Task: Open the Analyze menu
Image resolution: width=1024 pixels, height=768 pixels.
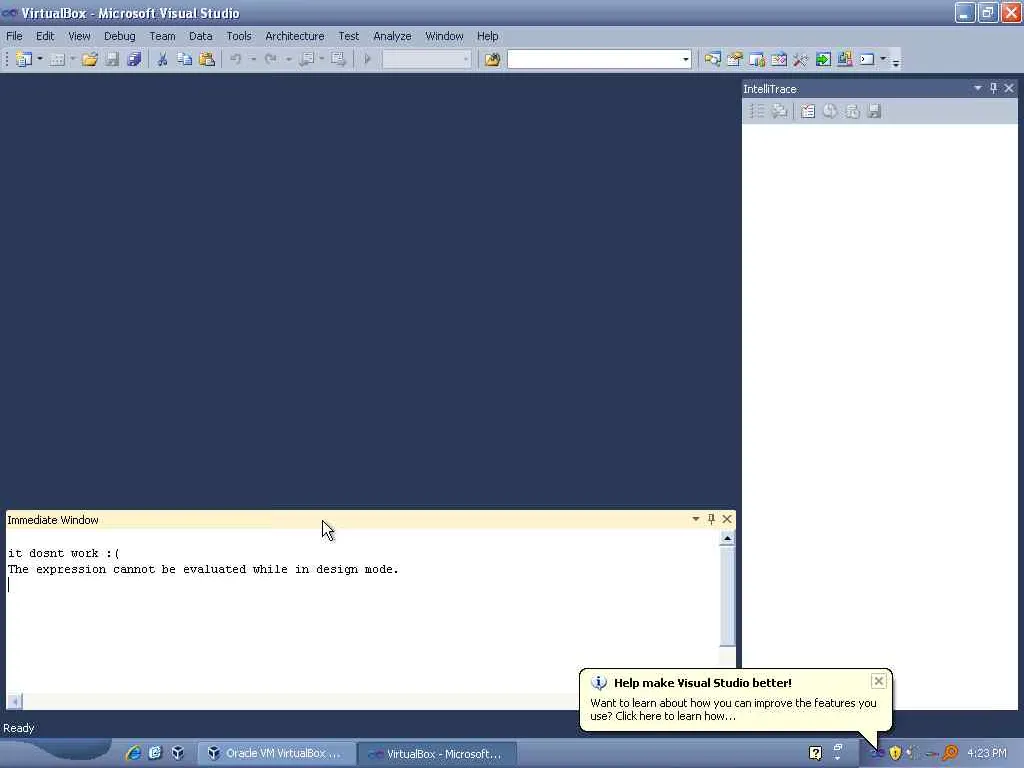Action: pos(392,36)
